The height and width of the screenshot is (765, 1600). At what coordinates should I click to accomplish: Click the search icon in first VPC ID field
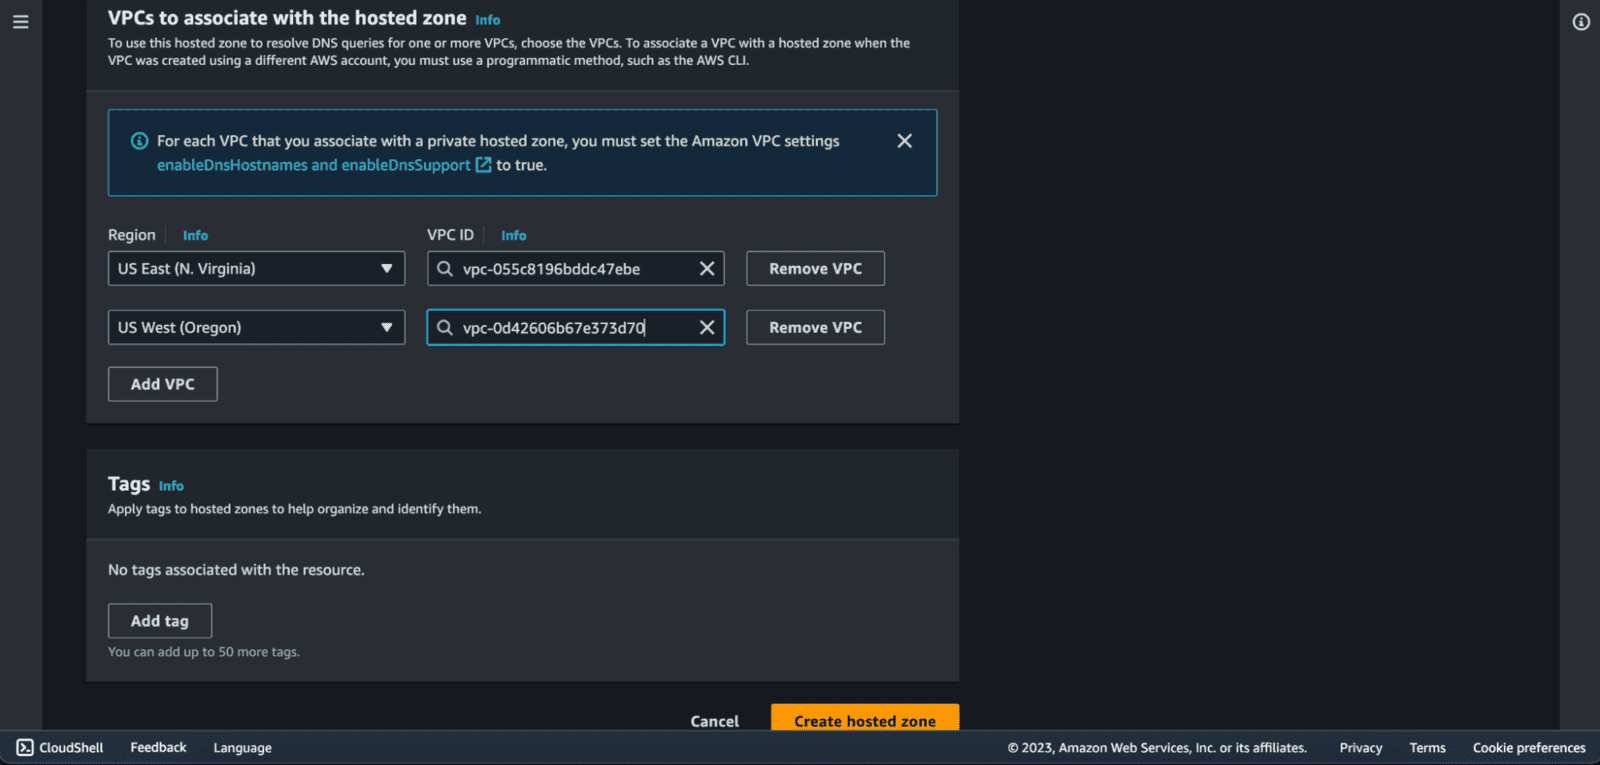(x=445, y=269)
